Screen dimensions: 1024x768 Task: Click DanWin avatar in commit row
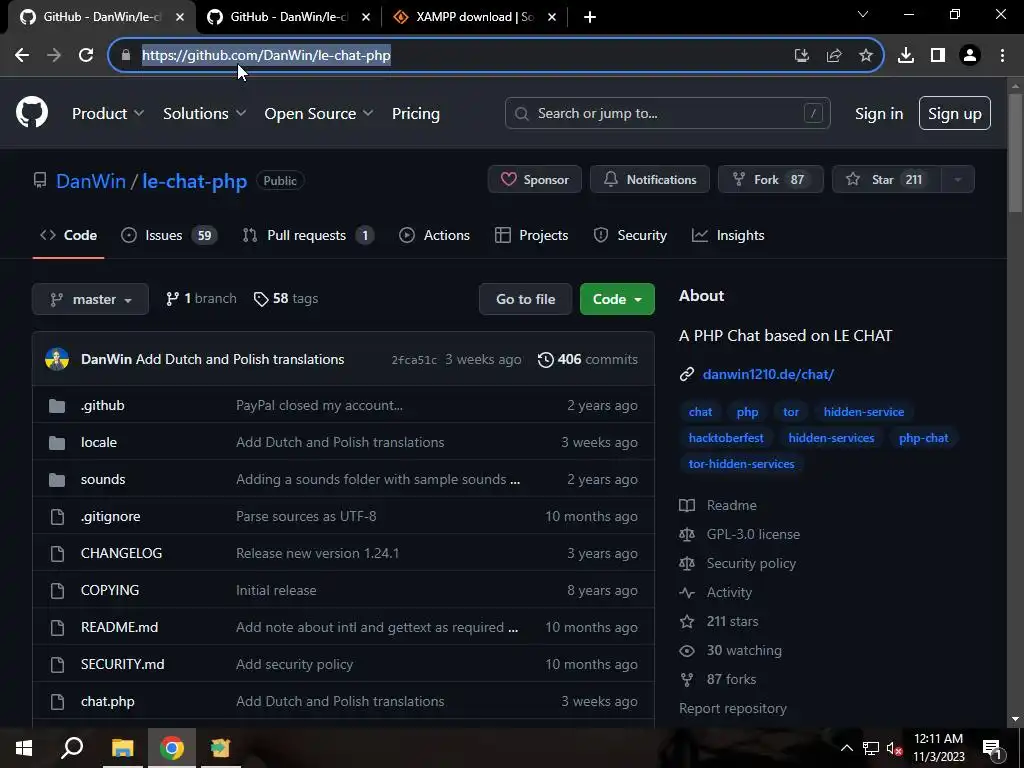click(57, 359)
